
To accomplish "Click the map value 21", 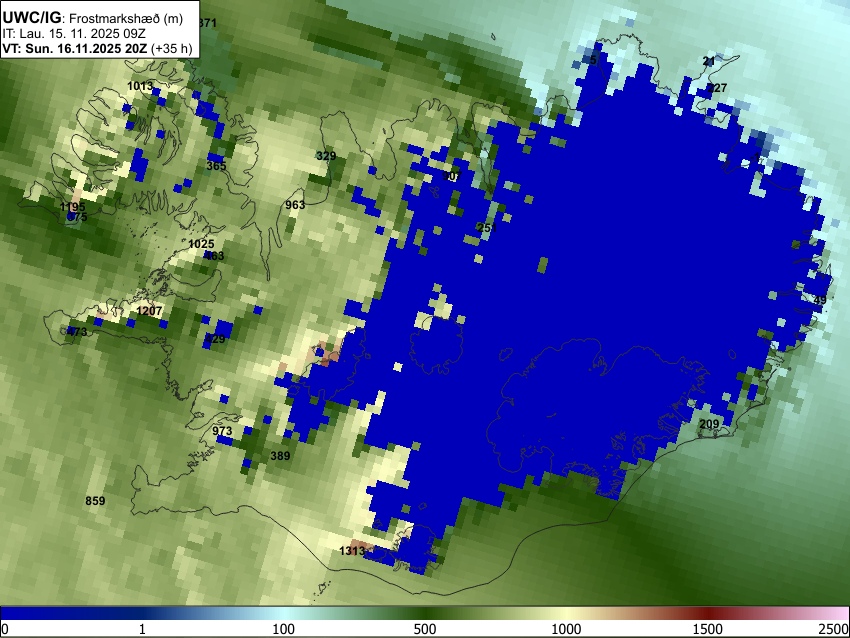I will tap(709, 61).
